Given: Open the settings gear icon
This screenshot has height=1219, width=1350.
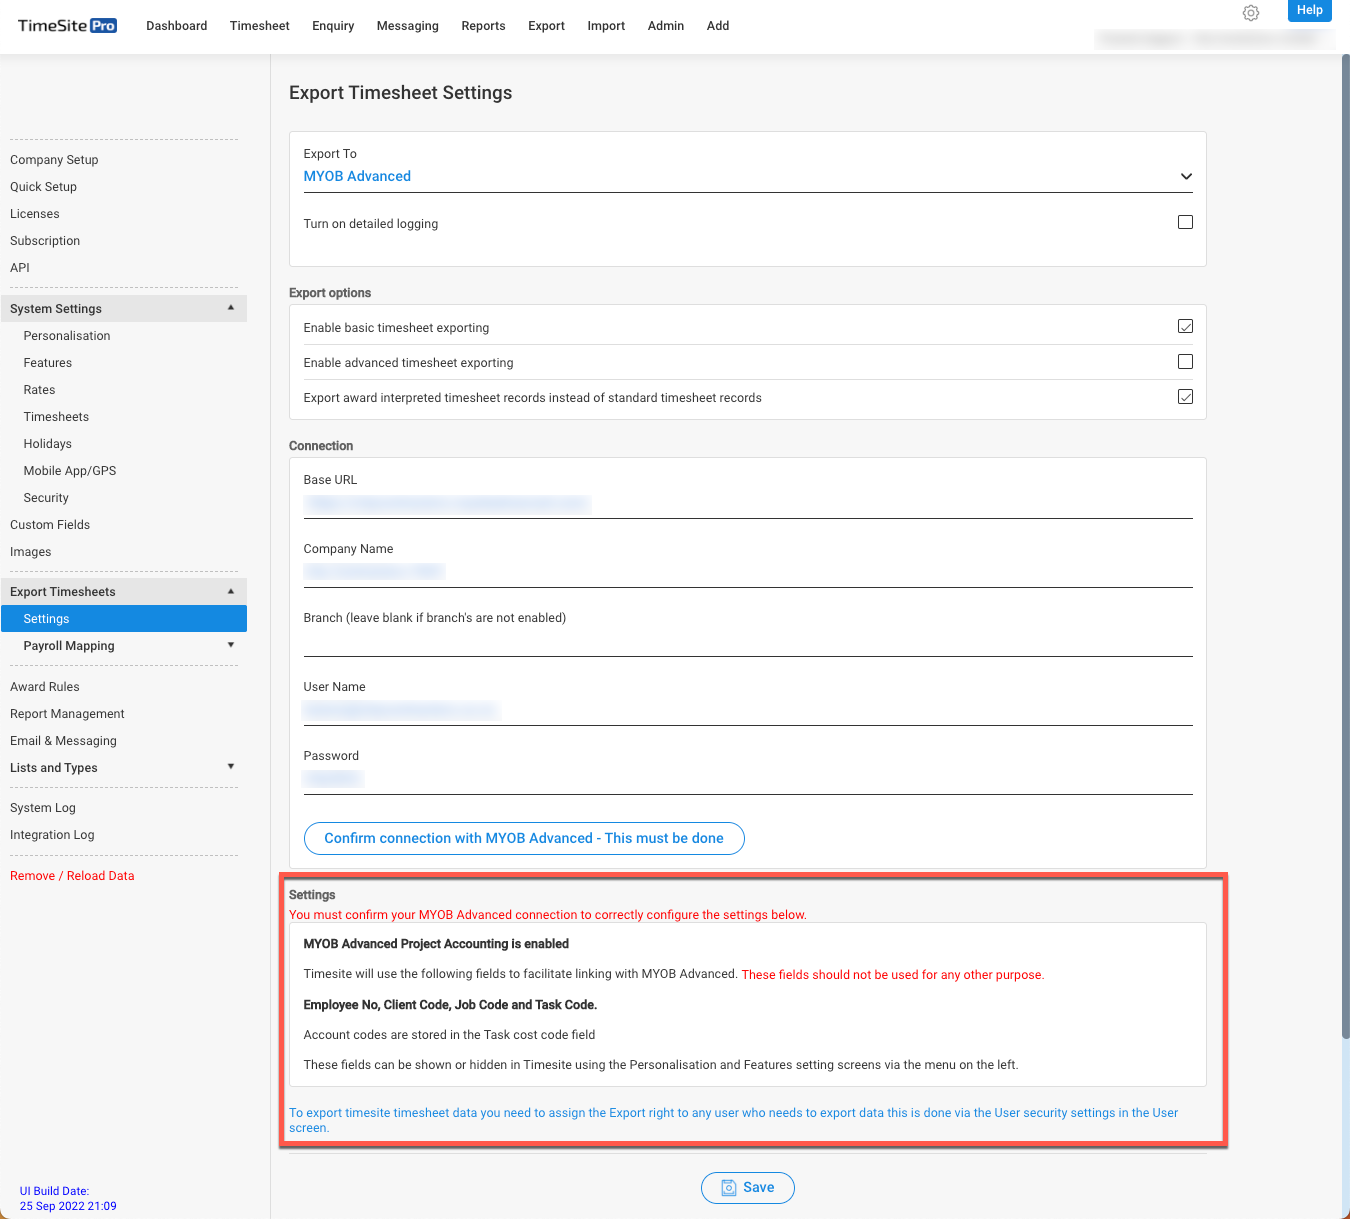Looking at the screenshot, I should click(x=1251, y=13).
